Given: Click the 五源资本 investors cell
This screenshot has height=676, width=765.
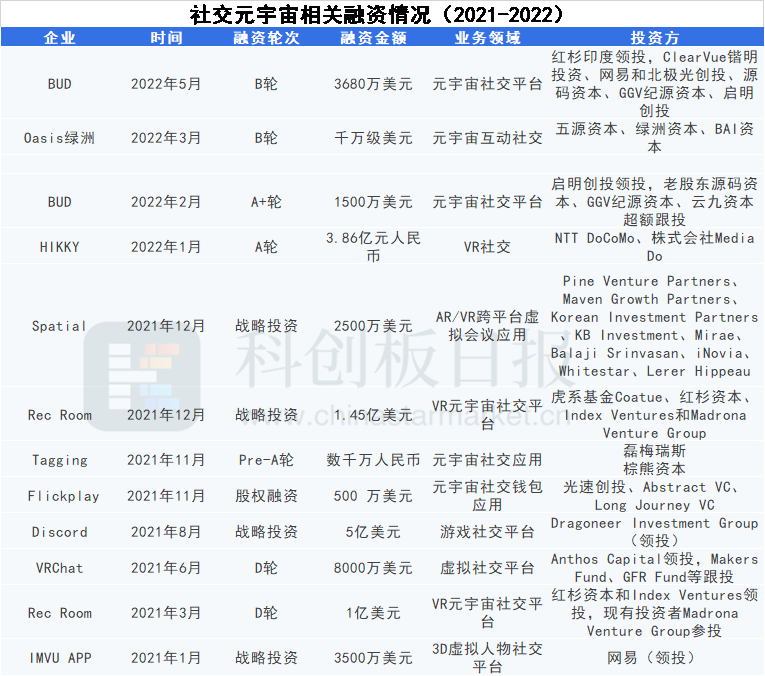Looking at the screenshot, I should 655,138.
